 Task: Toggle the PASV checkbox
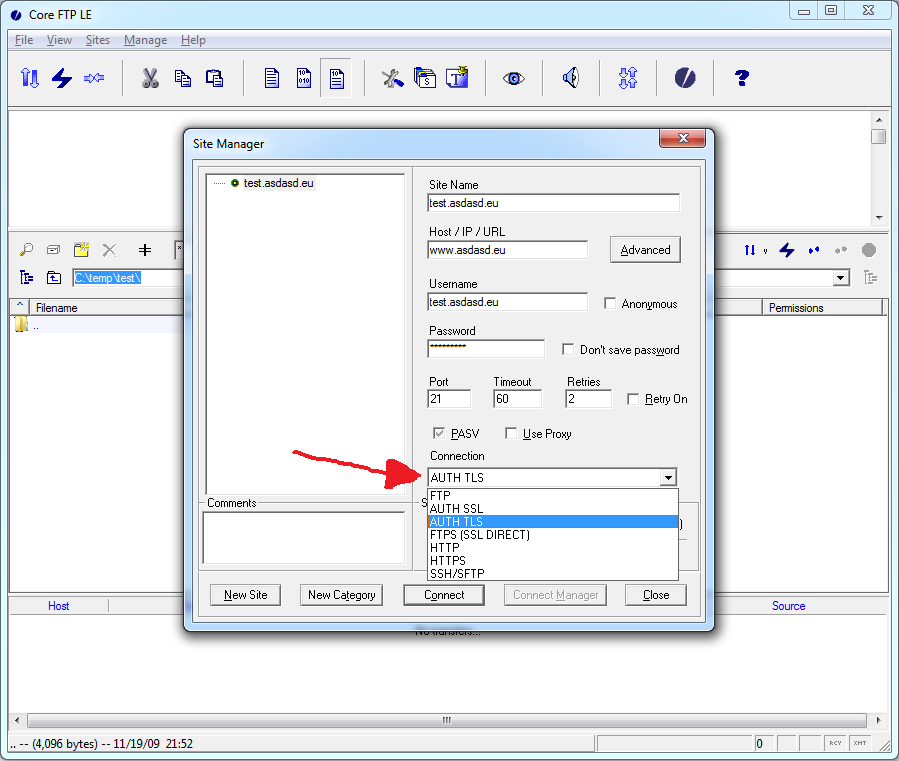pos(439,433)
